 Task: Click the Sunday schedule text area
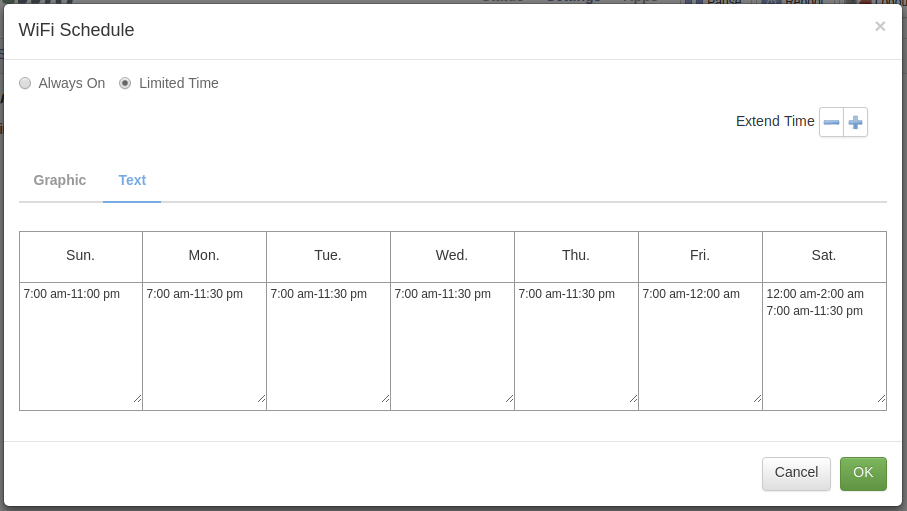[x=81, y=345]
